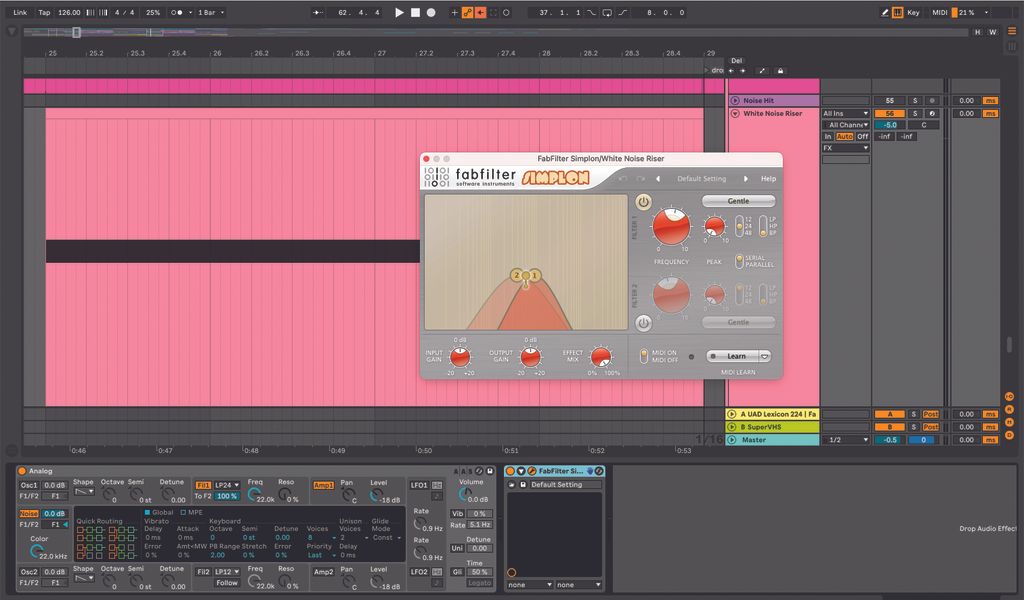Click the MIDI map mode button
This screenshot has height=600, width=1024.
(939, 12)
